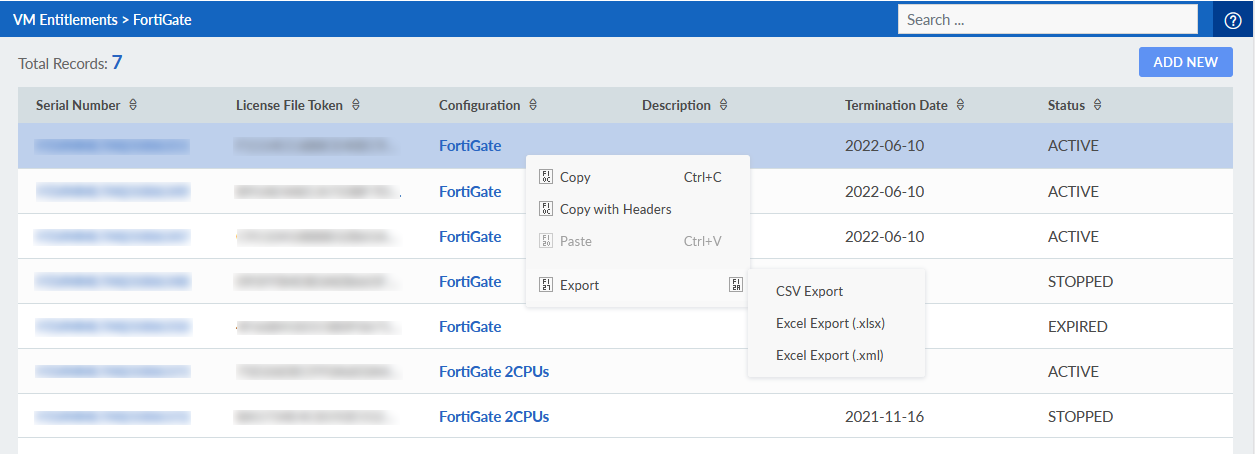Image resolution: width=1255 pixels, height=454 pixels.
Task: Click the Copy with Headers icon
Action: coord(546,209)
